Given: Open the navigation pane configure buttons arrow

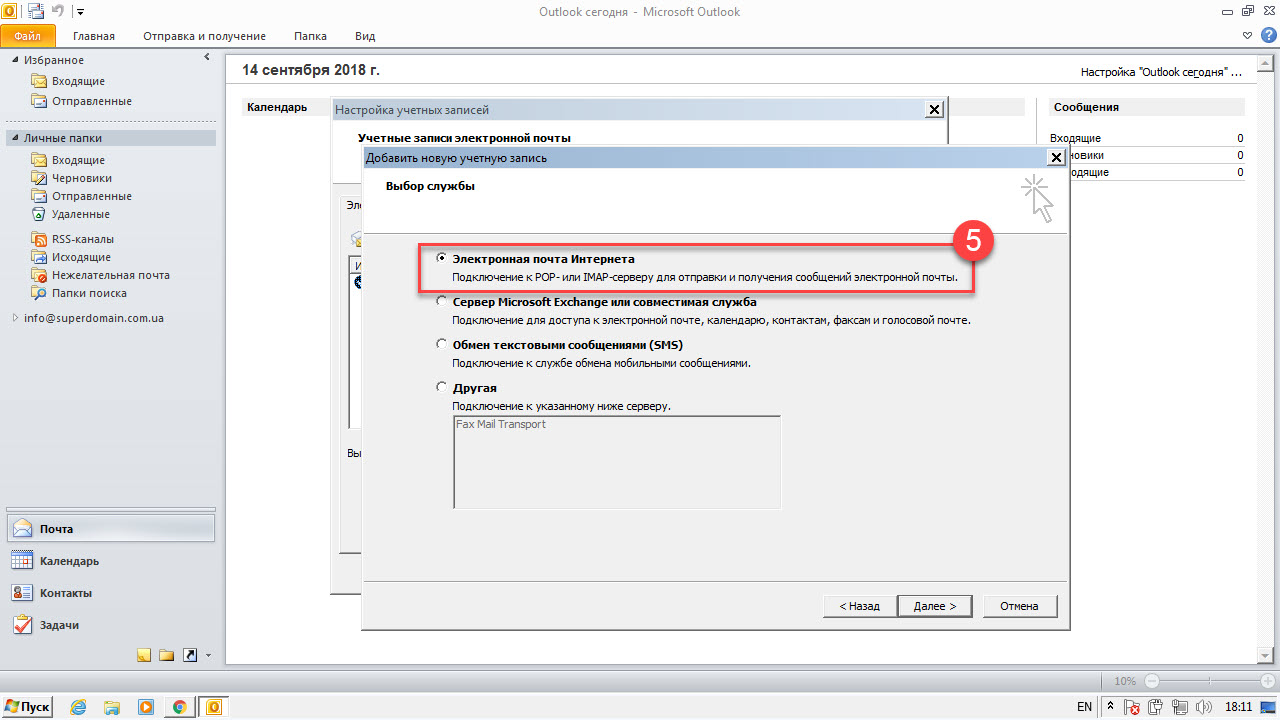Looking at the screenshot, I should point(208,656).
